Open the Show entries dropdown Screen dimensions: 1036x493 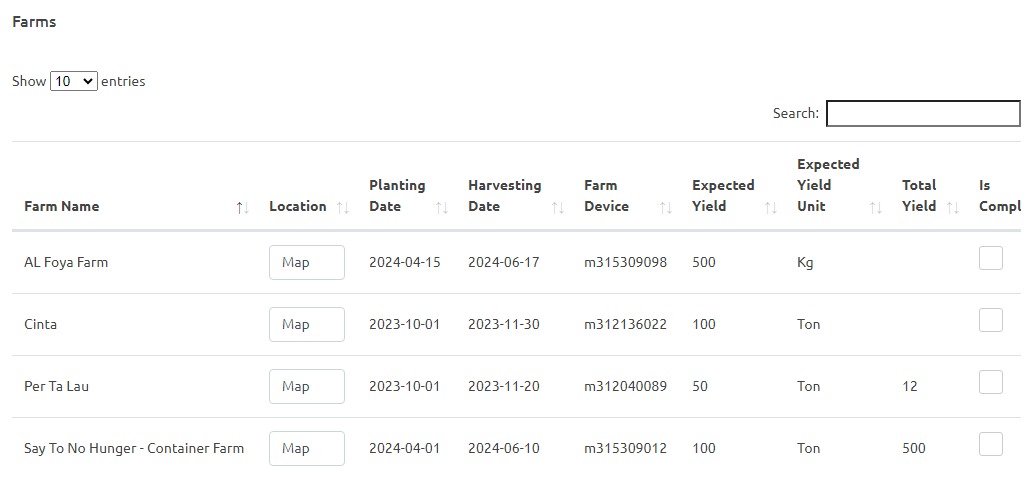74,82
